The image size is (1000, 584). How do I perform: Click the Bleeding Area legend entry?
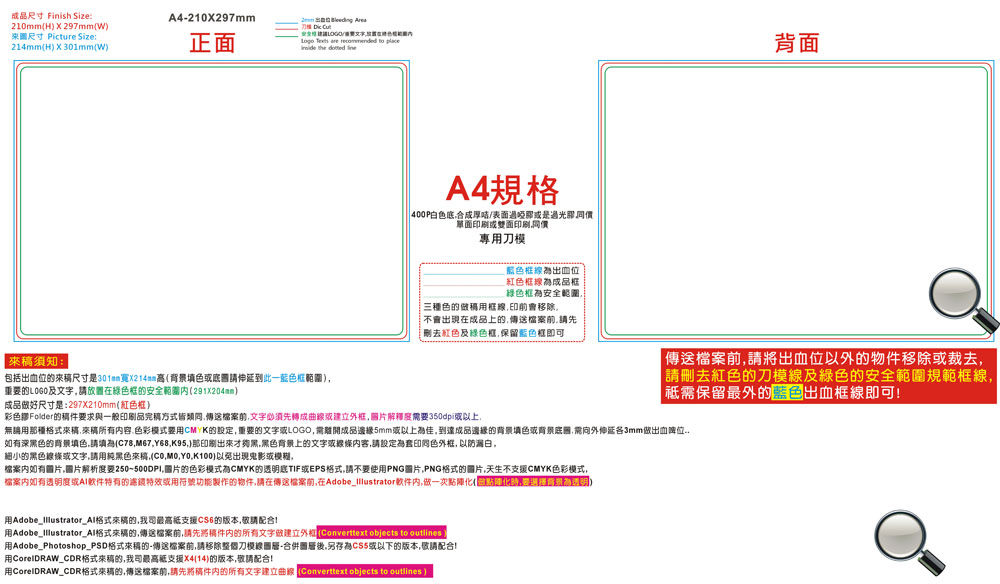point(334,20)
